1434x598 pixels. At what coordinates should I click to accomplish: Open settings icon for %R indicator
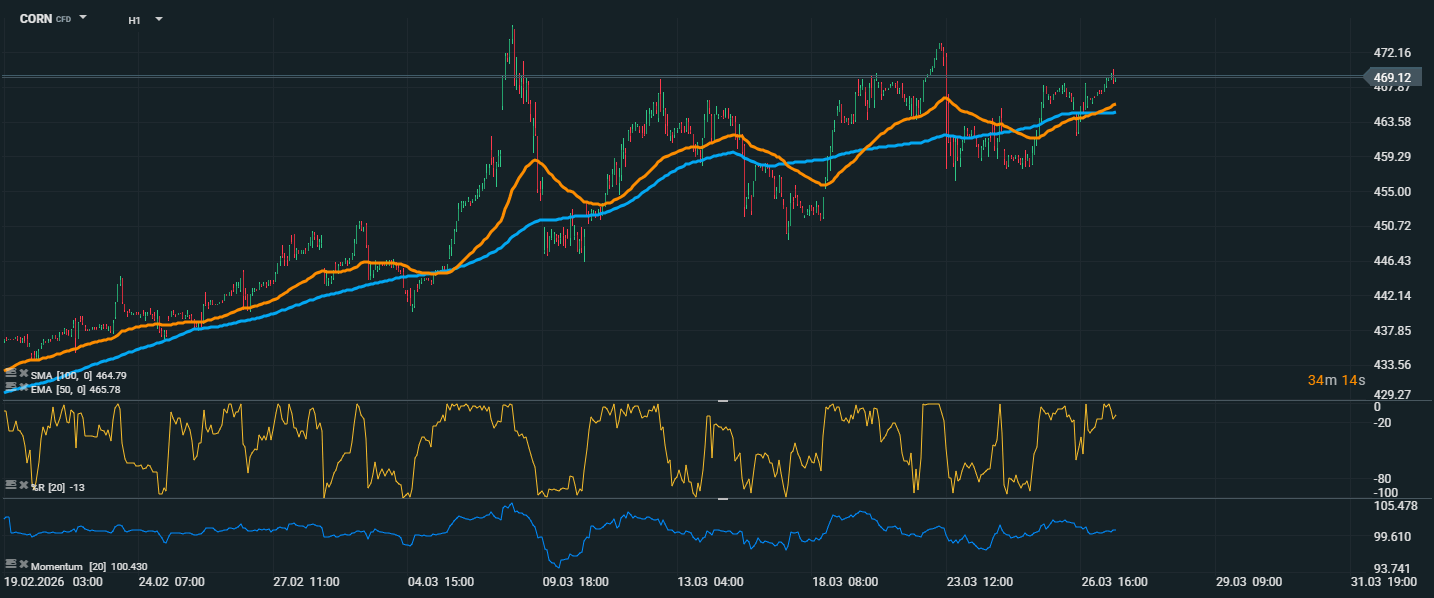(10, 484)
